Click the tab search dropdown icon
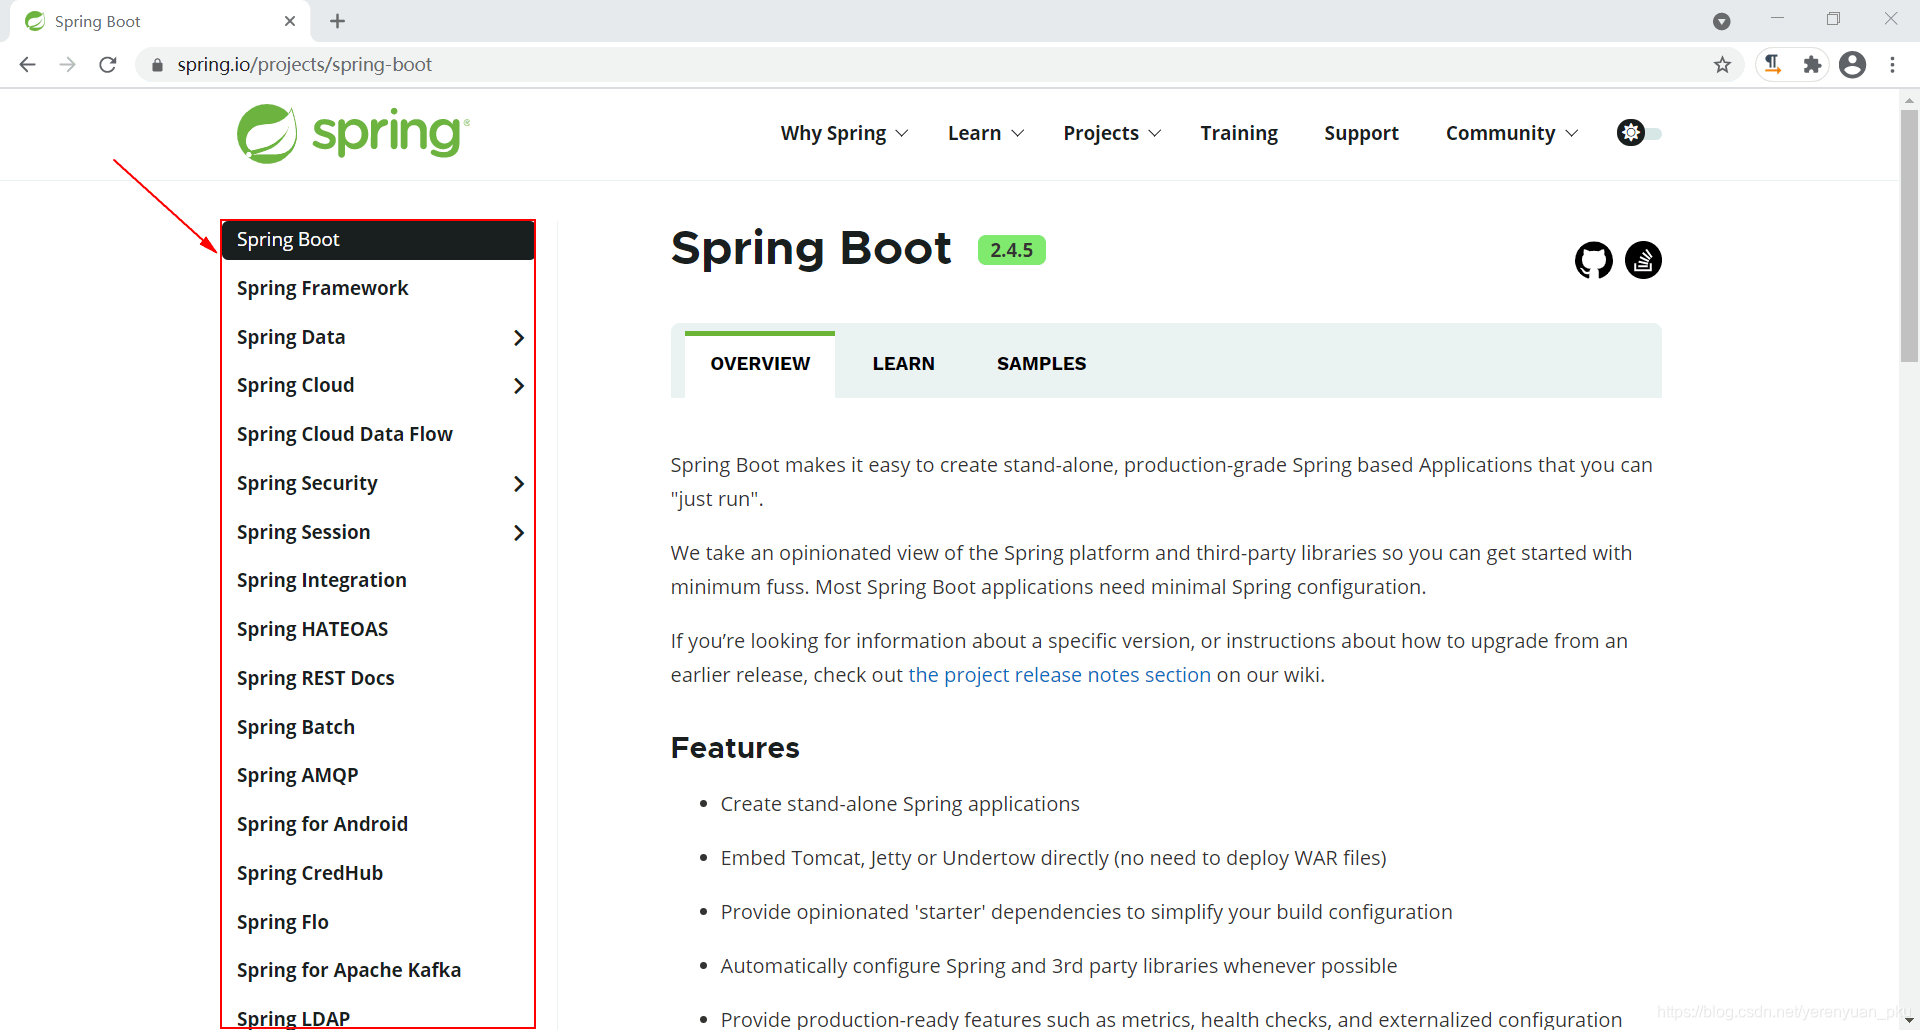The height and width of the screenshot is (1030, 1920). (1721, 21)
